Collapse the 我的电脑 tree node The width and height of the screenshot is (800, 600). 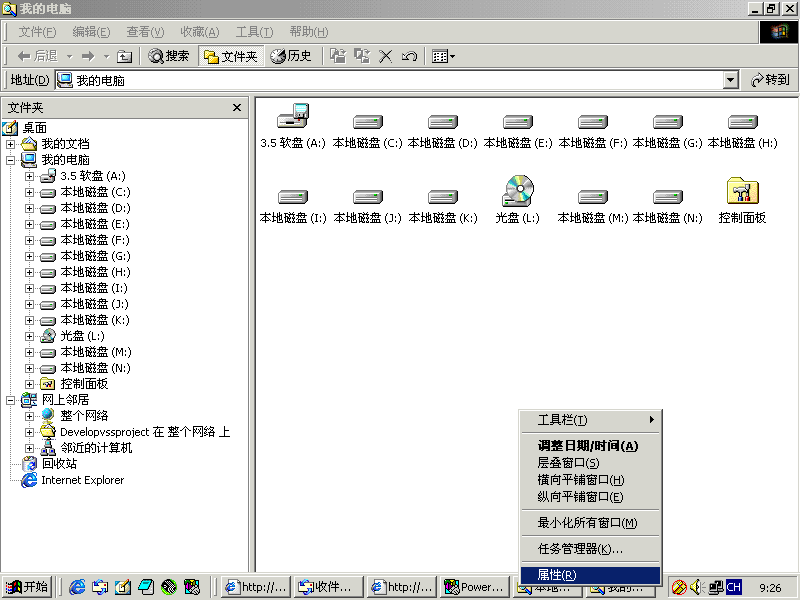point(11,160)
